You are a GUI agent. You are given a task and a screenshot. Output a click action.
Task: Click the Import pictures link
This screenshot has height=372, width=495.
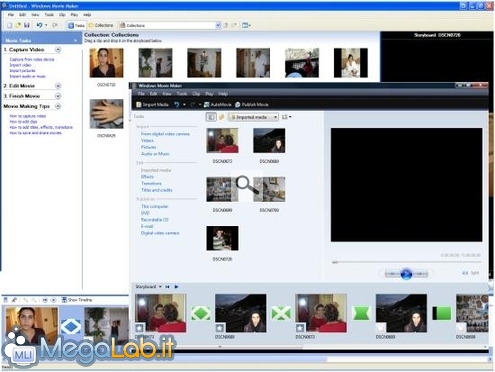tap(22, 71)
